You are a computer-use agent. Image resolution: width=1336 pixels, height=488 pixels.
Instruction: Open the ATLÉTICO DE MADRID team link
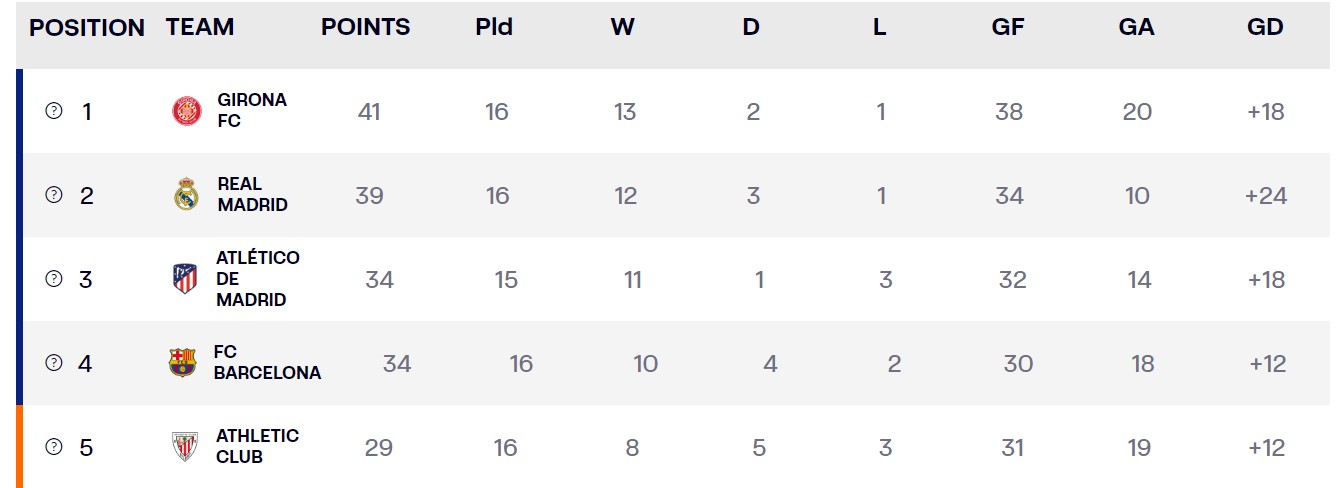point(258,279)
